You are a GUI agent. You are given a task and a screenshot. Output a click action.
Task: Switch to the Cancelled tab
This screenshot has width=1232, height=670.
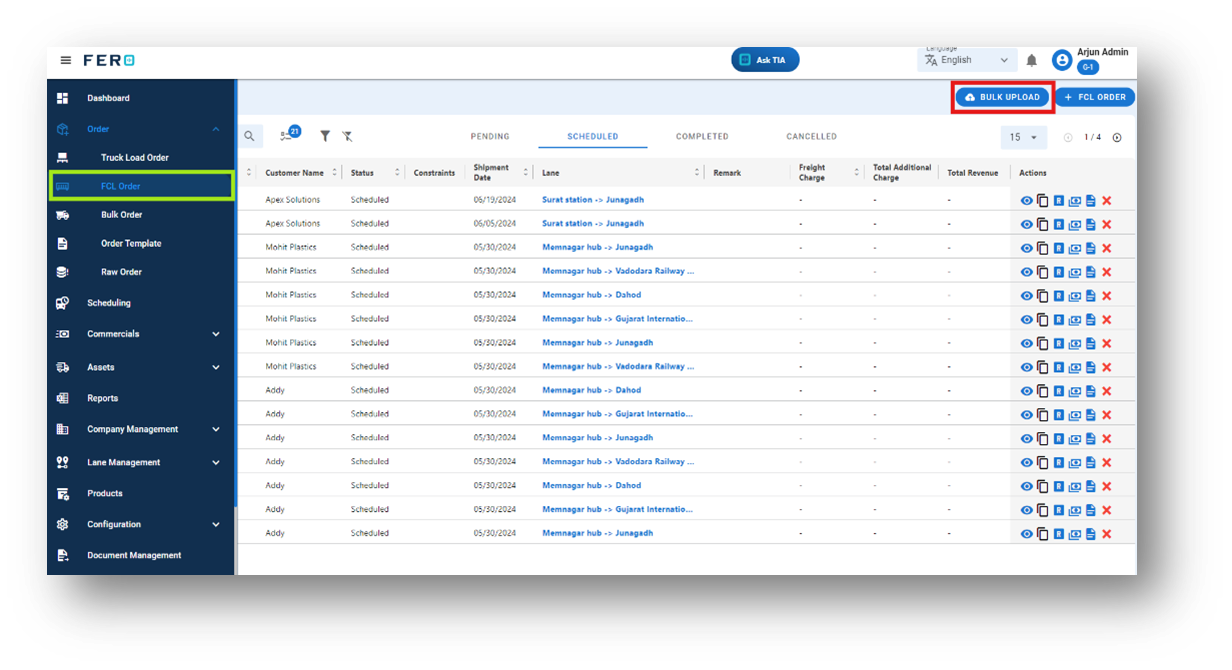coord(811,137)
